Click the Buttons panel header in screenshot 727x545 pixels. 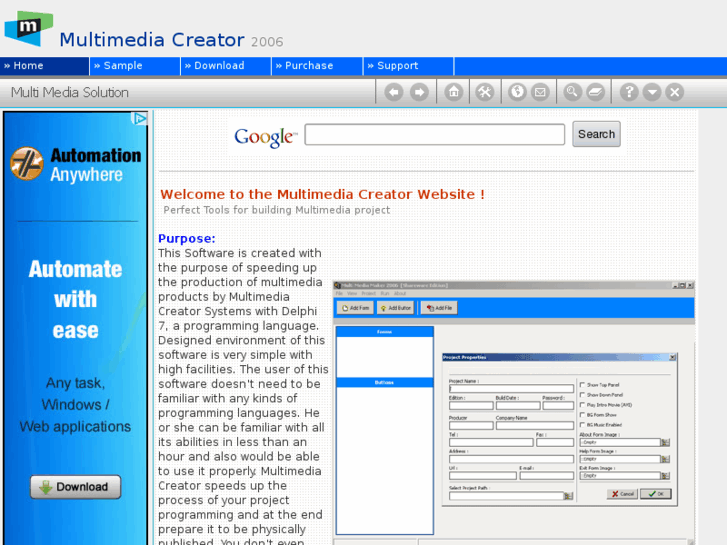[x=384, y=383]
